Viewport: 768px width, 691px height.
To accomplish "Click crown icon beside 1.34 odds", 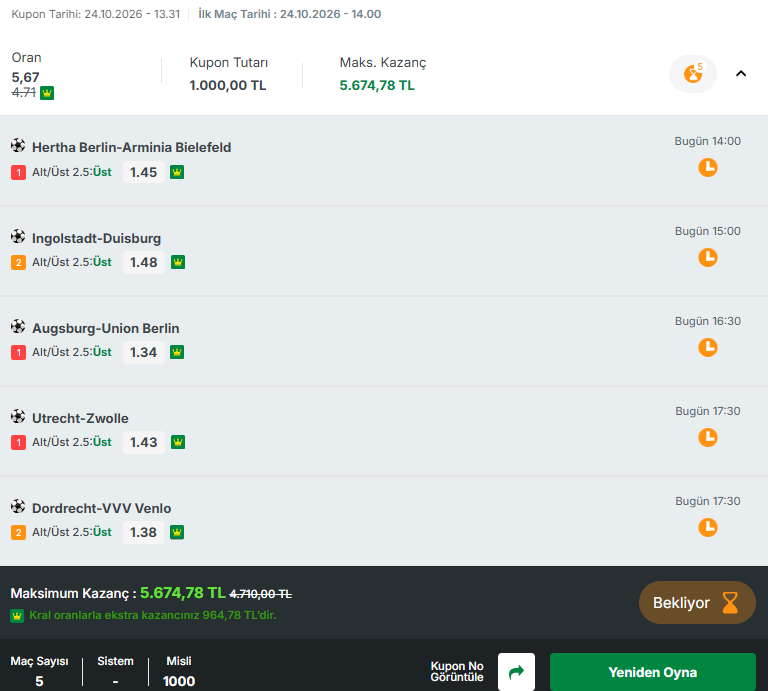I will 177,352.
